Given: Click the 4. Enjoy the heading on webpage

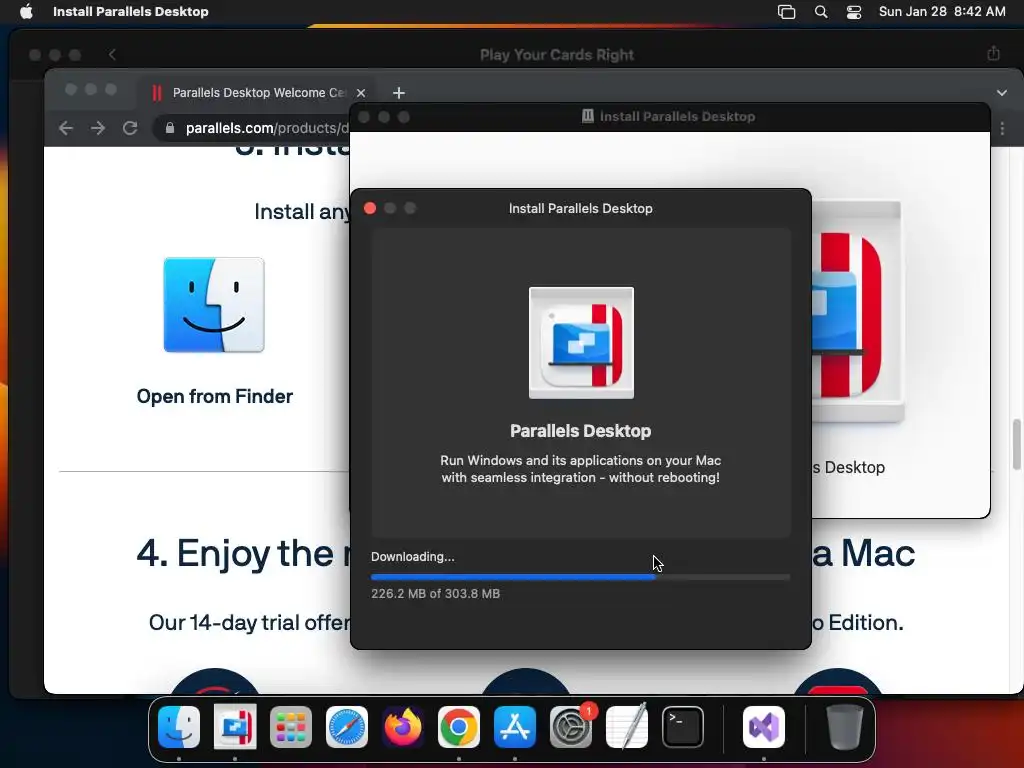Looking at the screenshot, I should 243,554.
